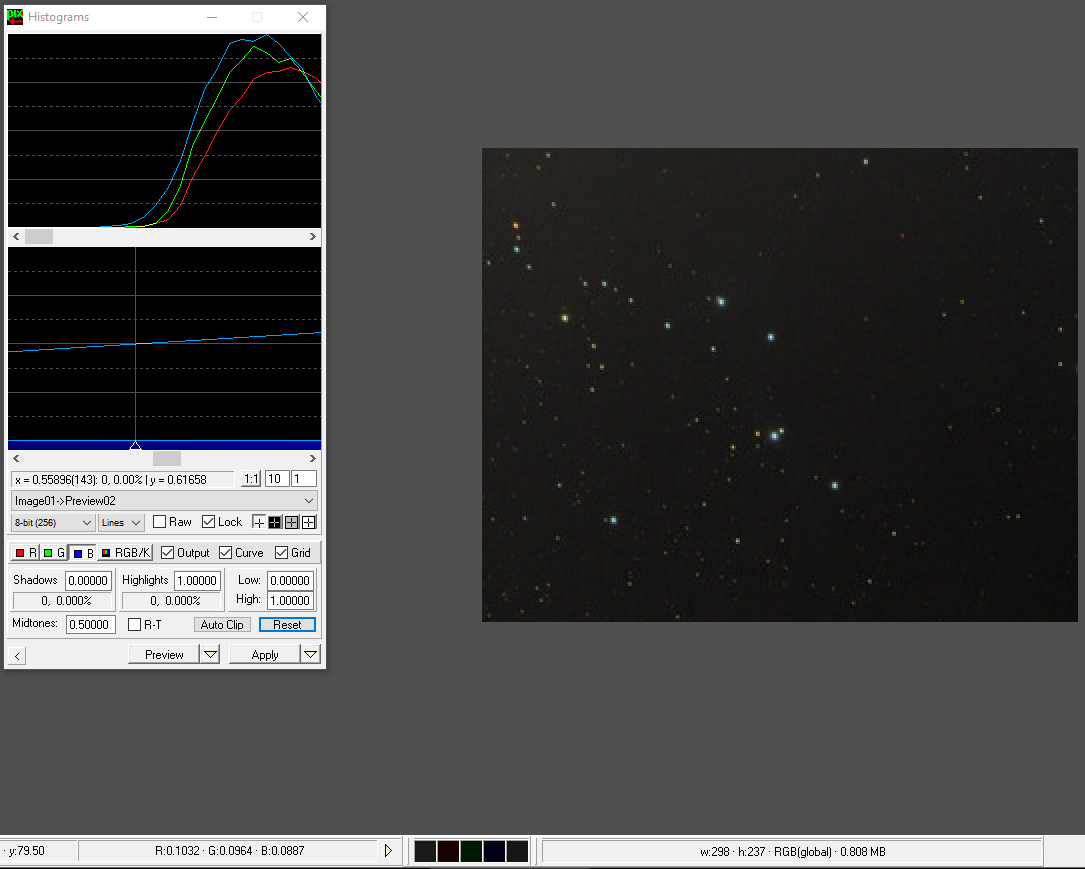
Task: Click the Reset button
Action: pyautogui.click(x=287, y=625)
